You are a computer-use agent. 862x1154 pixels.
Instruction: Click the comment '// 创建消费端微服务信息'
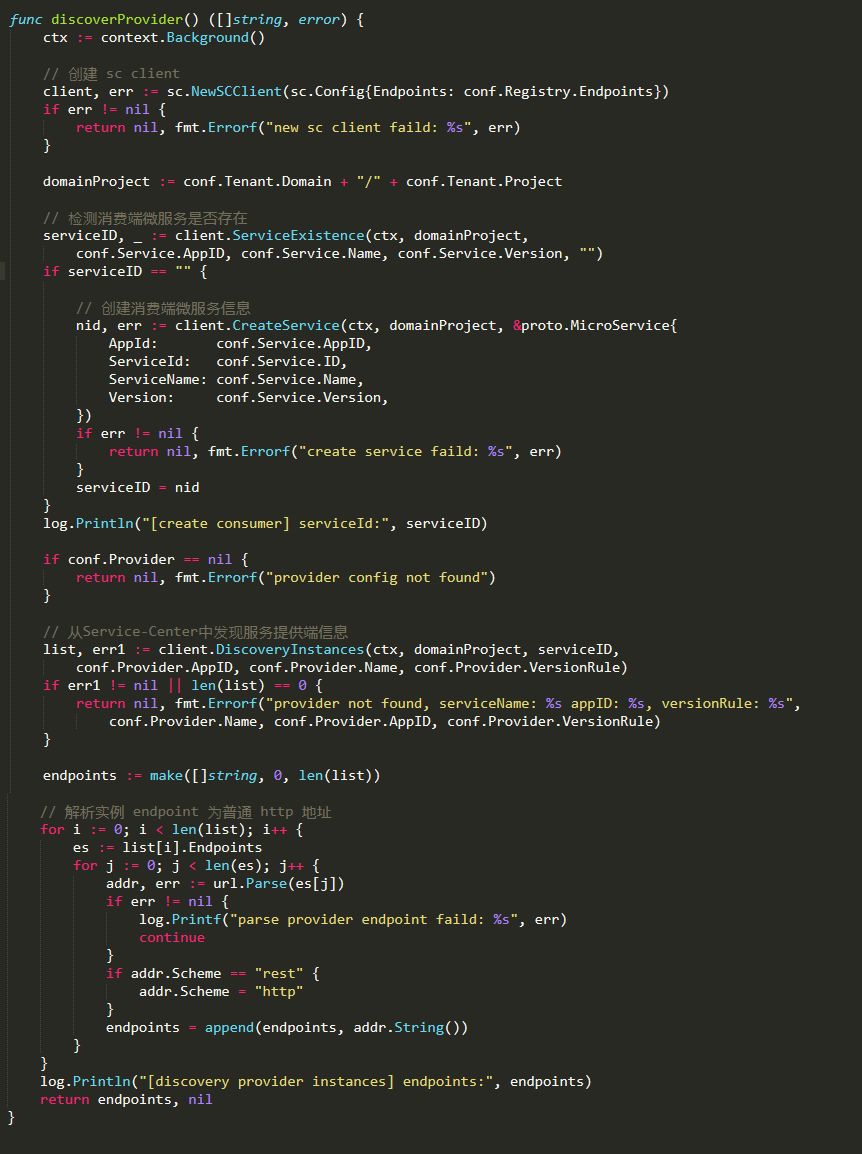(x=163, y=308)
